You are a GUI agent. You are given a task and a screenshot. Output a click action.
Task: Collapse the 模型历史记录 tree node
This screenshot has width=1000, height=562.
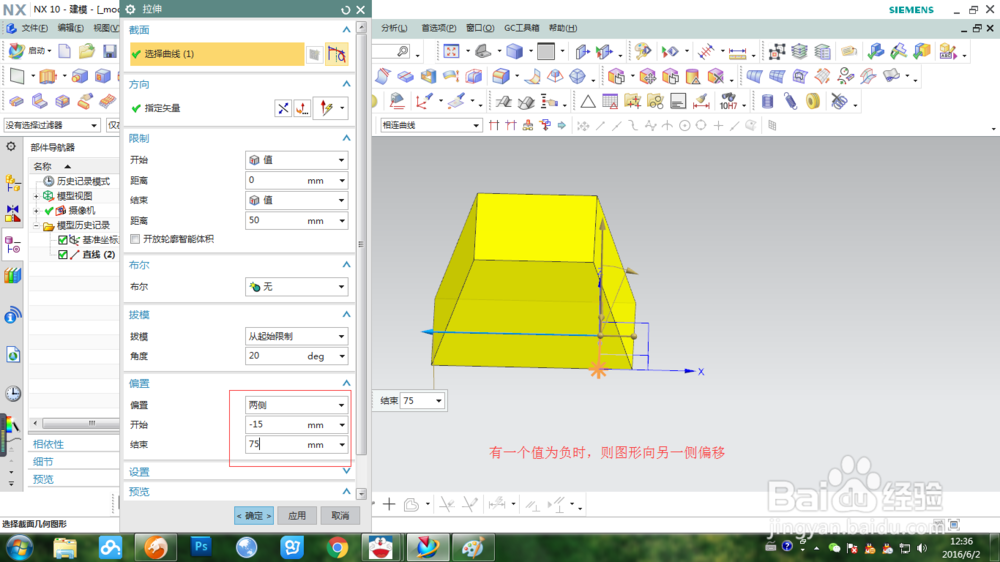36,225
